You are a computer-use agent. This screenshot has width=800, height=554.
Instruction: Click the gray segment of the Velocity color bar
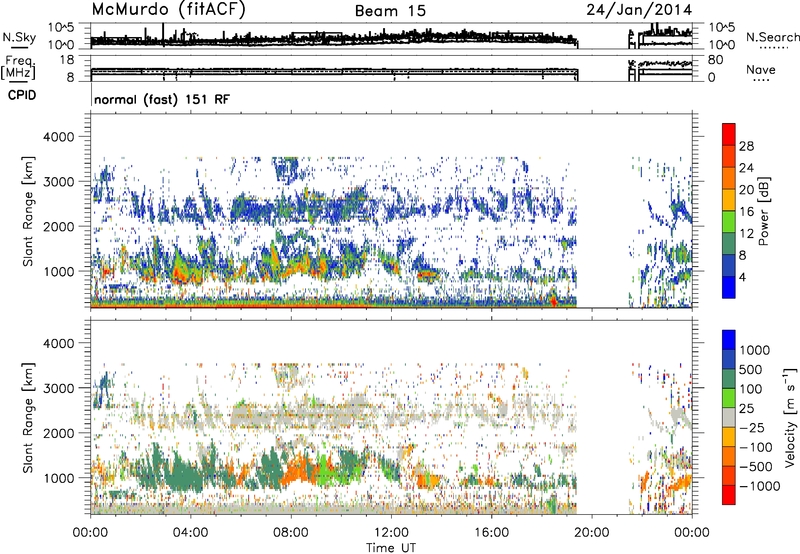pos(729,418)
